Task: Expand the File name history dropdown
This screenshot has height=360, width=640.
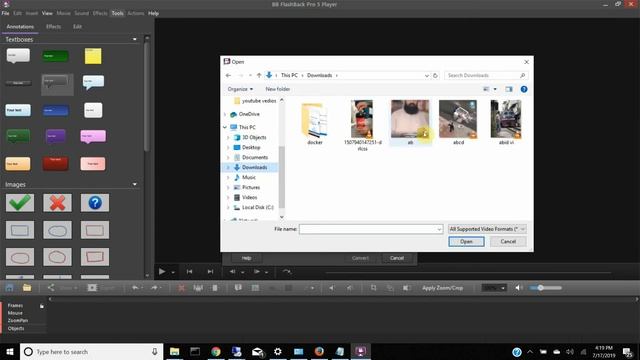Action: coord(439,229)
